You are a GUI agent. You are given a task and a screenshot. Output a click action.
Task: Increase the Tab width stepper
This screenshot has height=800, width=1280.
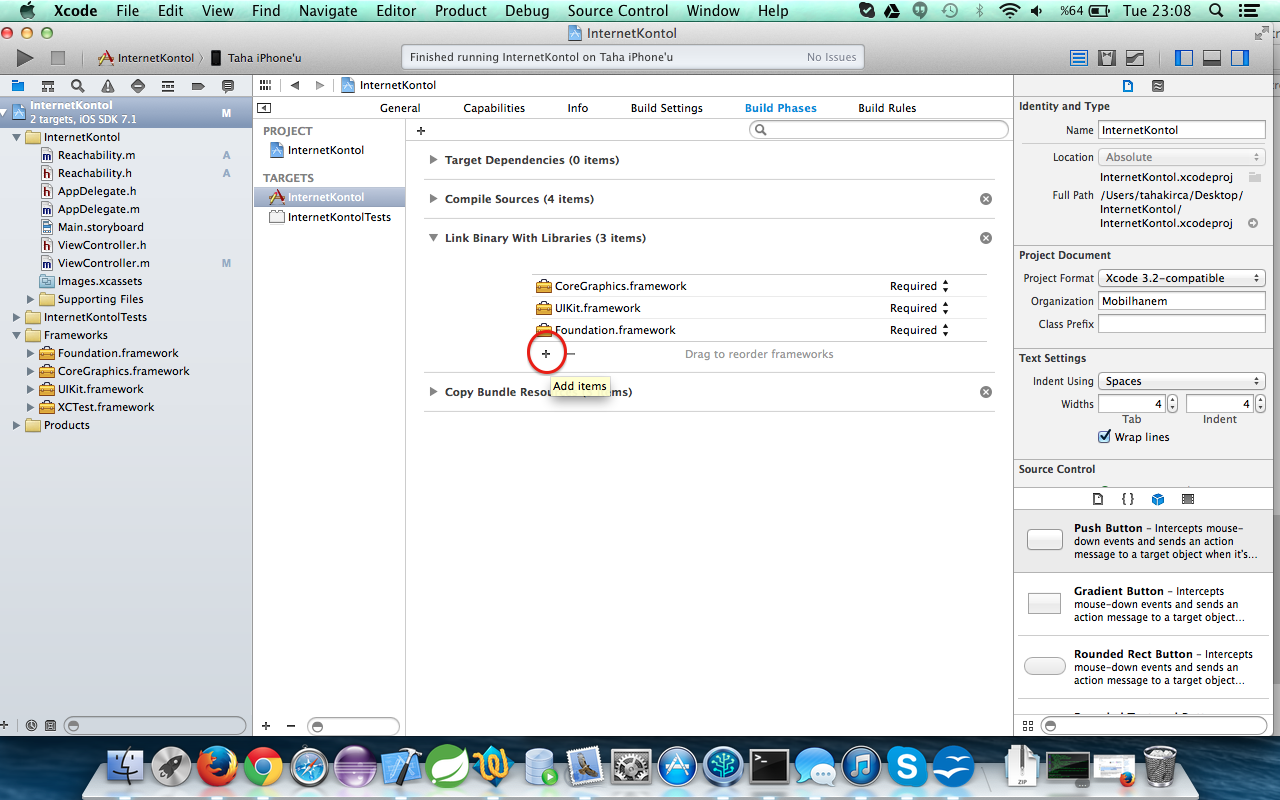(1172, 400)
